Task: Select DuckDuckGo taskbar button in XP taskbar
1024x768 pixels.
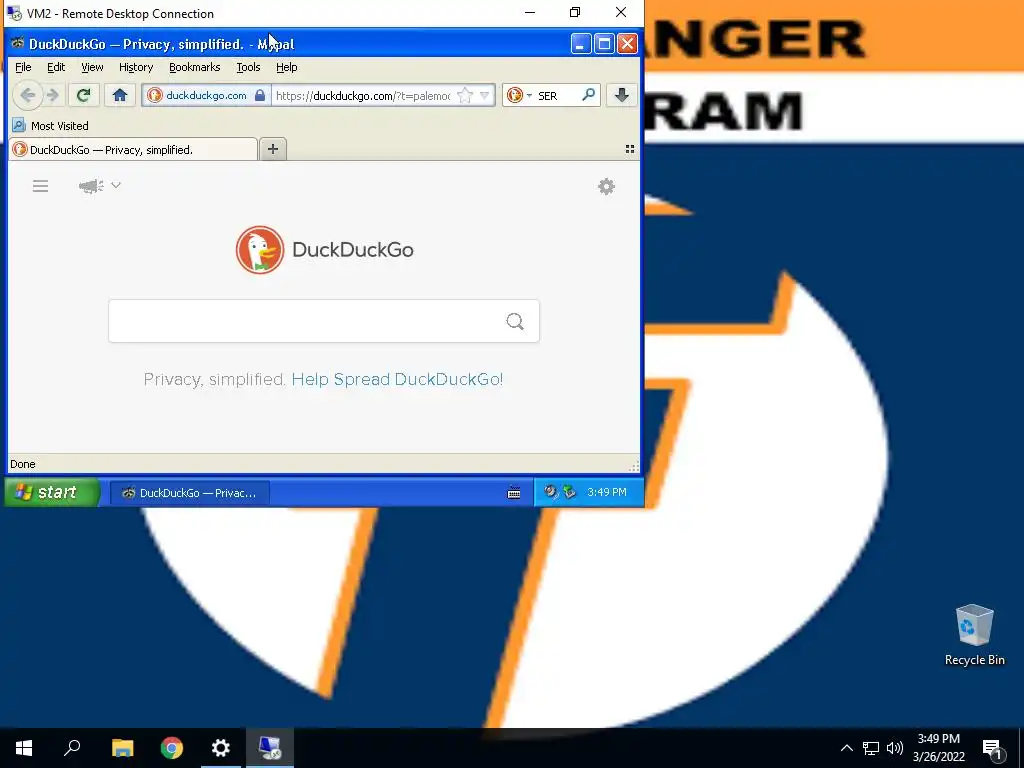Action: [x=189, y=493]
